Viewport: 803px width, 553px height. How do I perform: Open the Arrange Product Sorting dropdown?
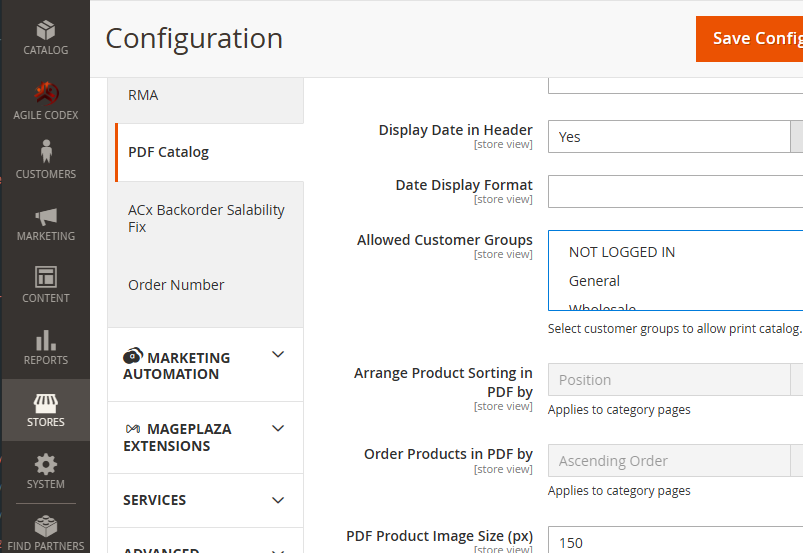(x=675, y=379)
